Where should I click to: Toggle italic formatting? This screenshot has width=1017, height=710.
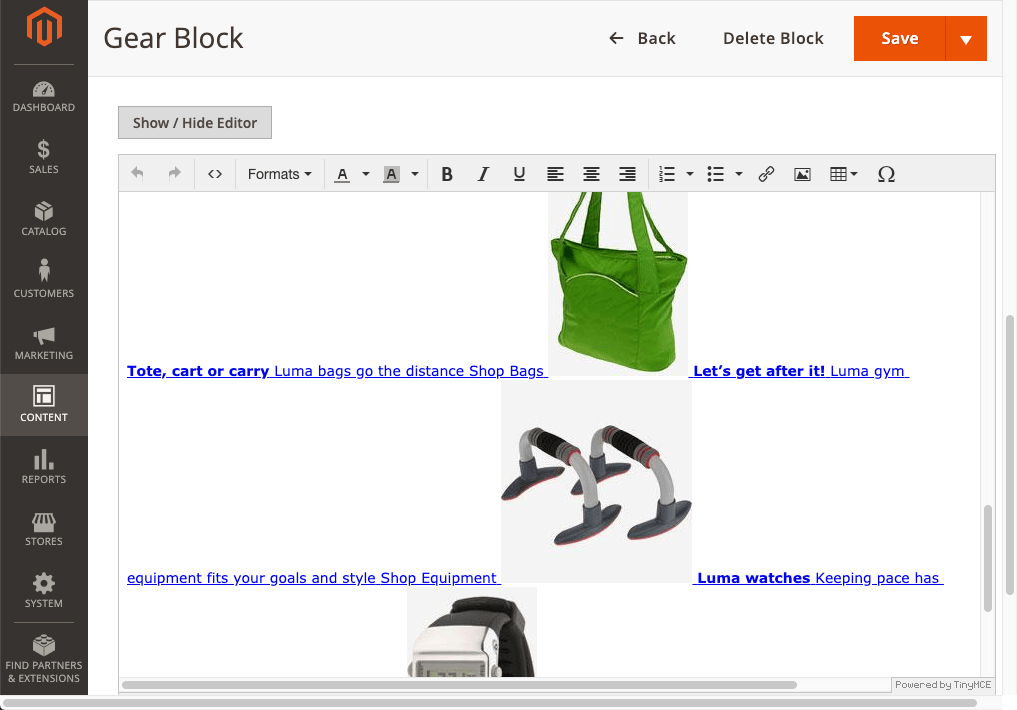click(483, 174)
